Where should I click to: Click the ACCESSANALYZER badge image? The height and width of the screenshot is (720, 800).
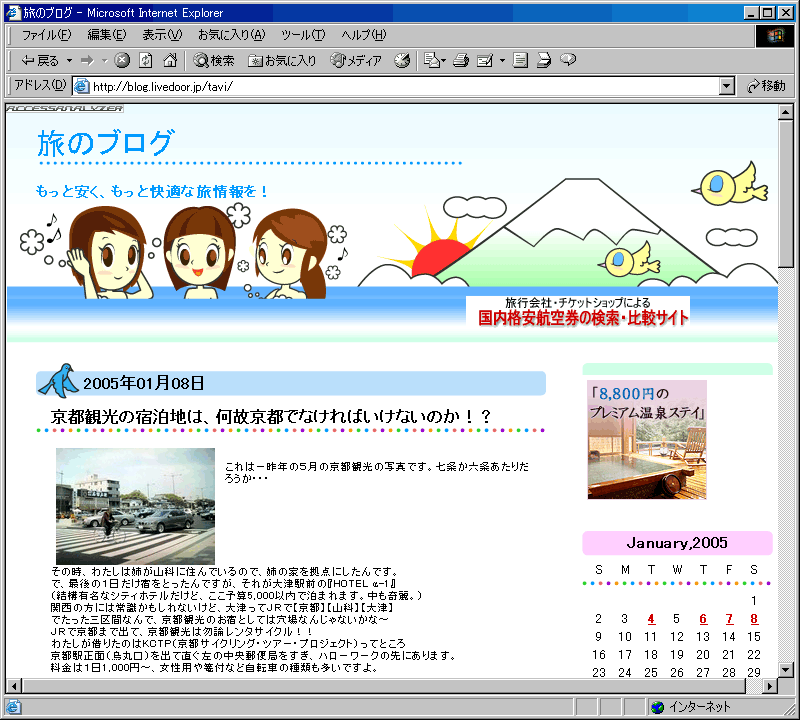[65, 108]
